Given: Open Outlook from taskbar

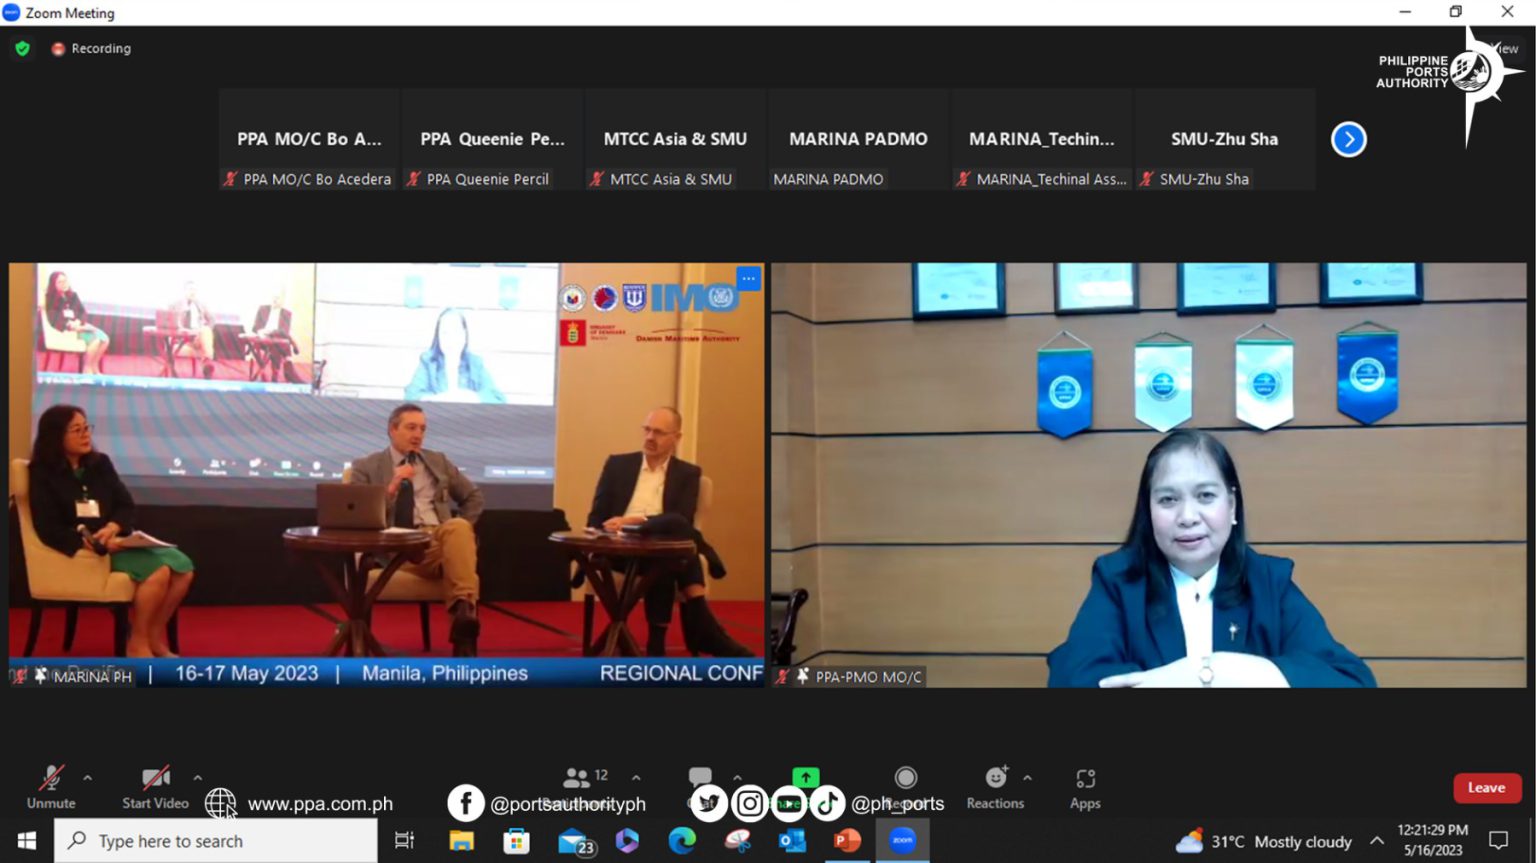Looking at the screenshot, I should pos(792,841).
